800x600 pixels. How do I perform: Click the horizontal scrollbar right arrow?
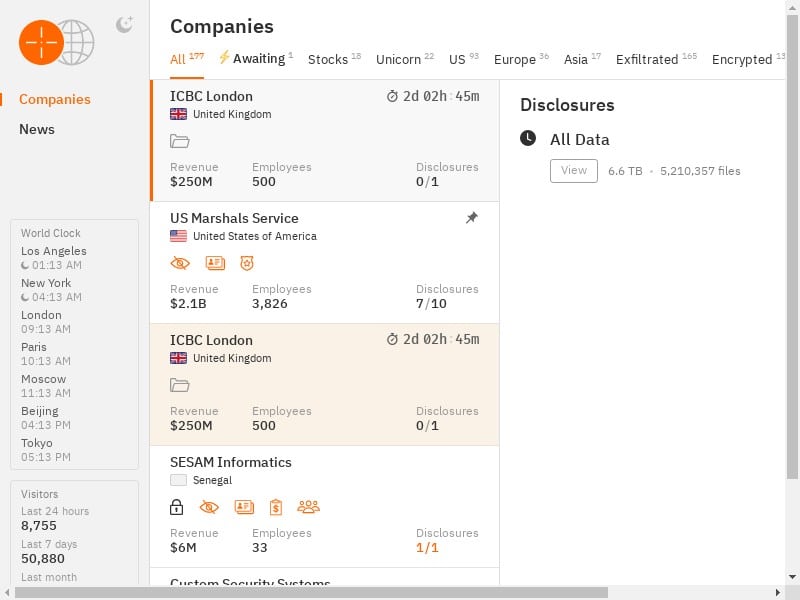[778, 592]
